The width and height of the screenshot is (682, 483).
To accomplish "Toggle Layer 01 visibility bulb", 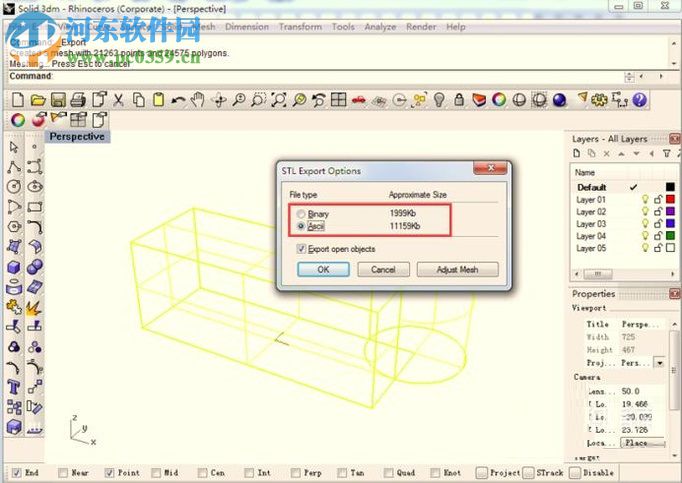I will [x=645, y=199].
